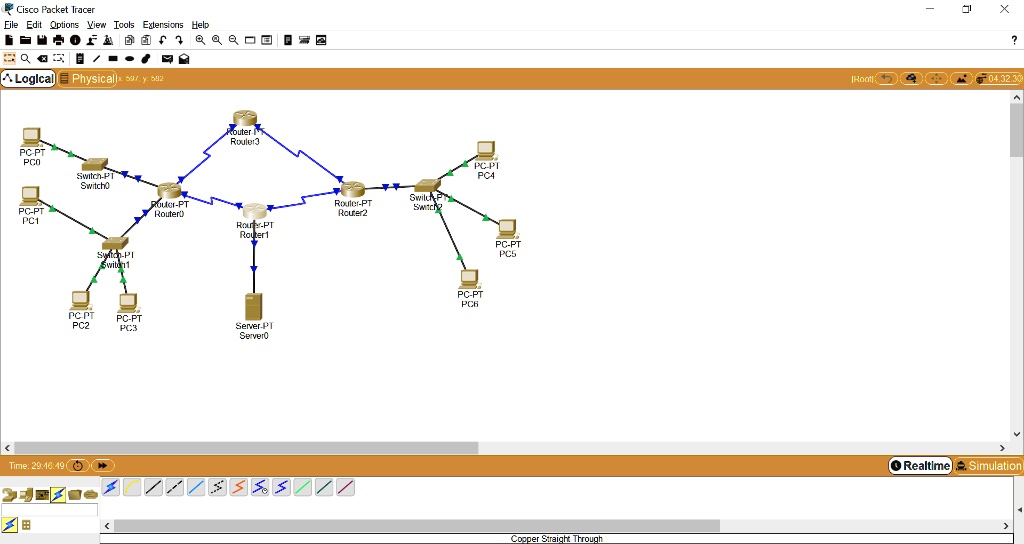This screenshot has height=544, width=1024.
Task: Pick the Console cable connection
Action: coord(132,487)
